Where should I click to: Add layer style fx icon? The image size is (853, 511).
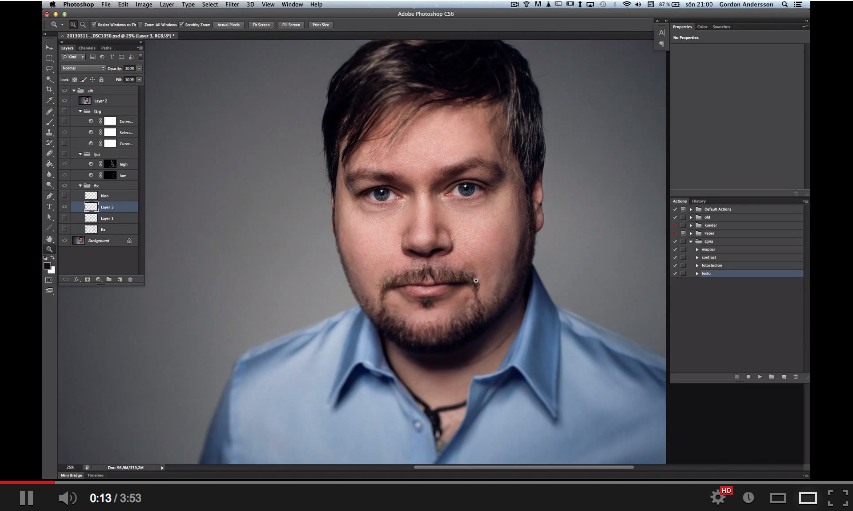coord(77,279)
